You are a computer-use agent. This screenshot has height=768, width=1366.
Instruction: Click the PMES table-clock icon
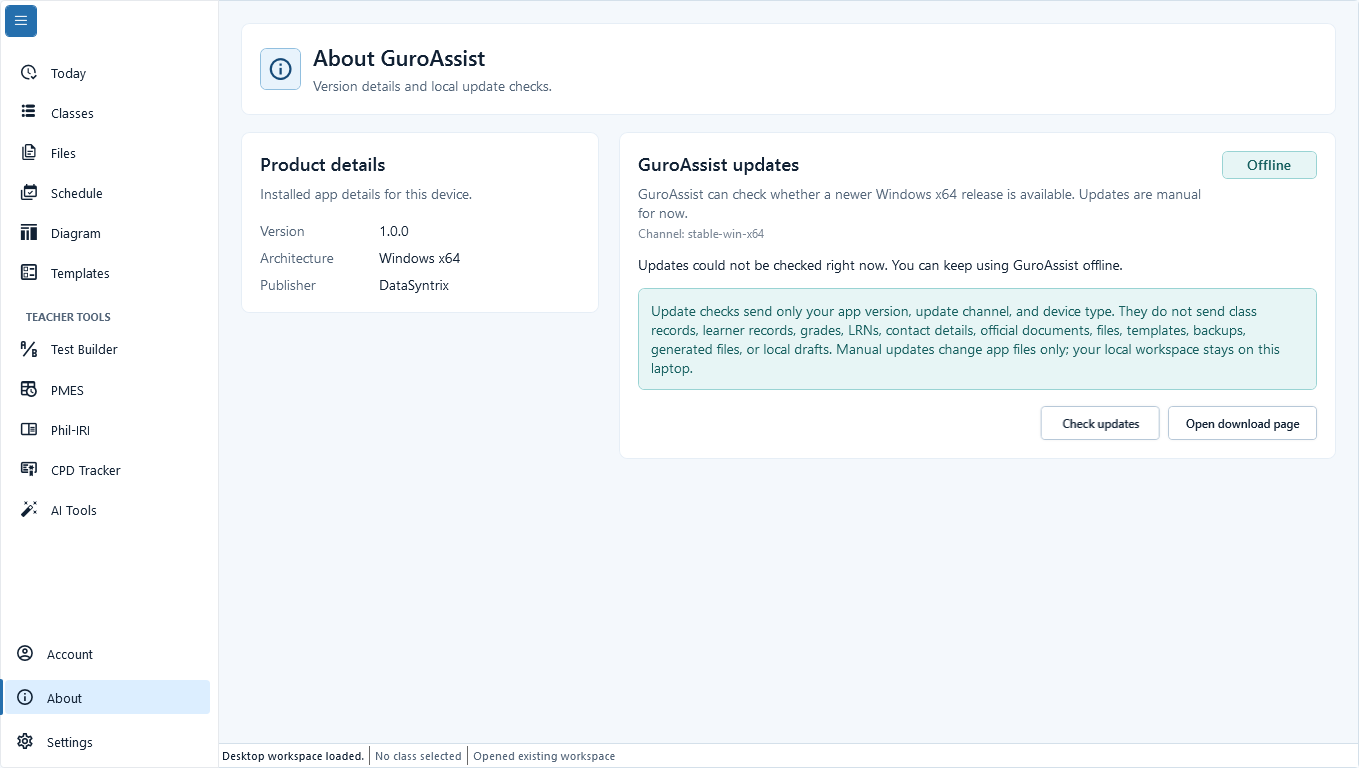(x=29, y=390)
